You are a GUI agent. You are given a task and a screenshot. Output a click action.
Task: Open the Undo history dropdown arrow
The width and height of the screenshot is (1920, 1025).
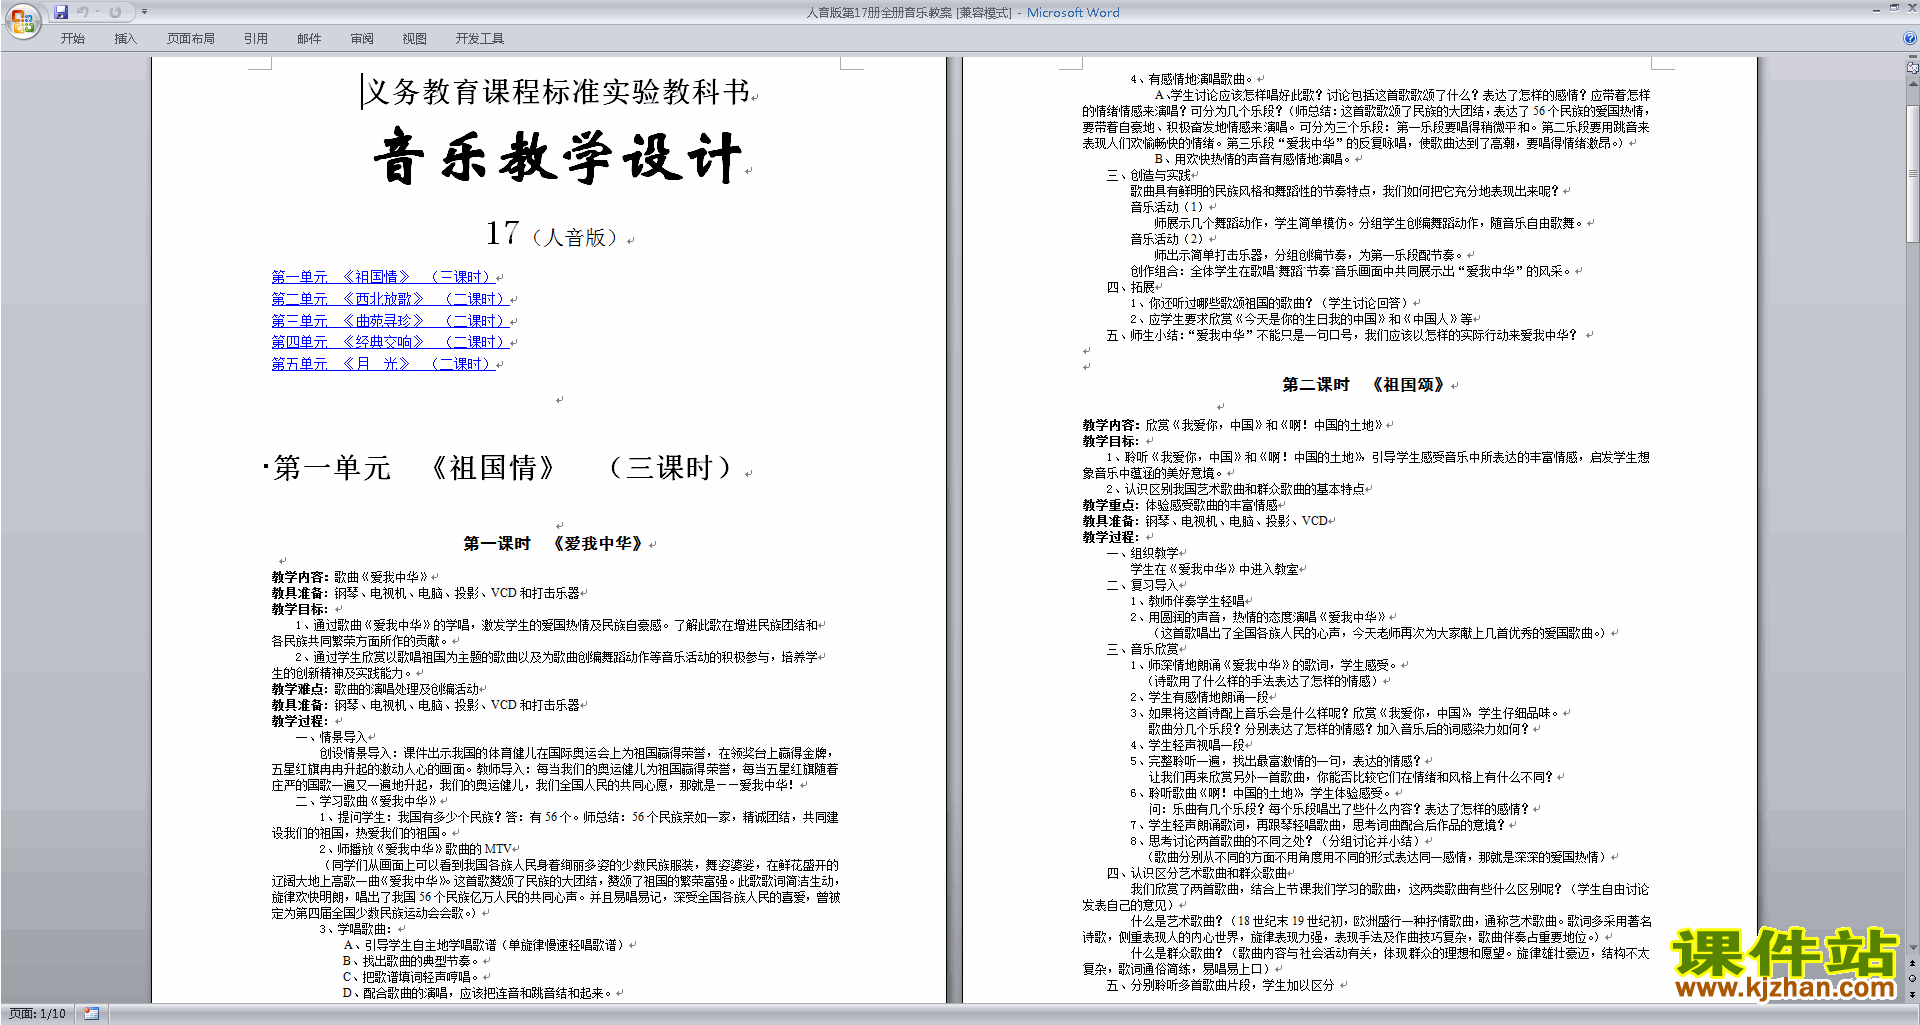(x=97, y=12)
